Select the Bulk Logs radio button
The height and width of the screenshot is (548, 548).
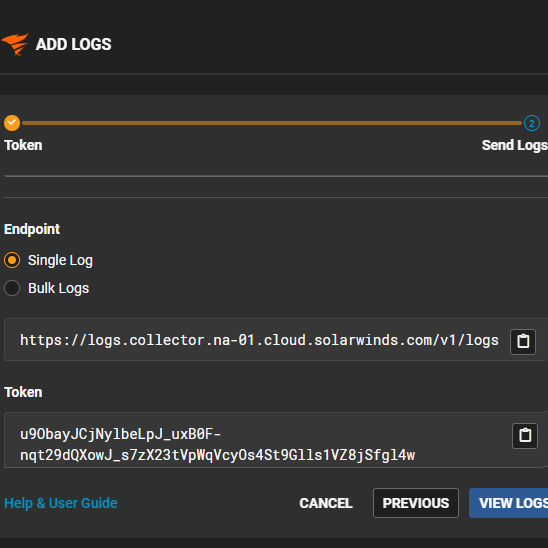(x=12, y=288)
